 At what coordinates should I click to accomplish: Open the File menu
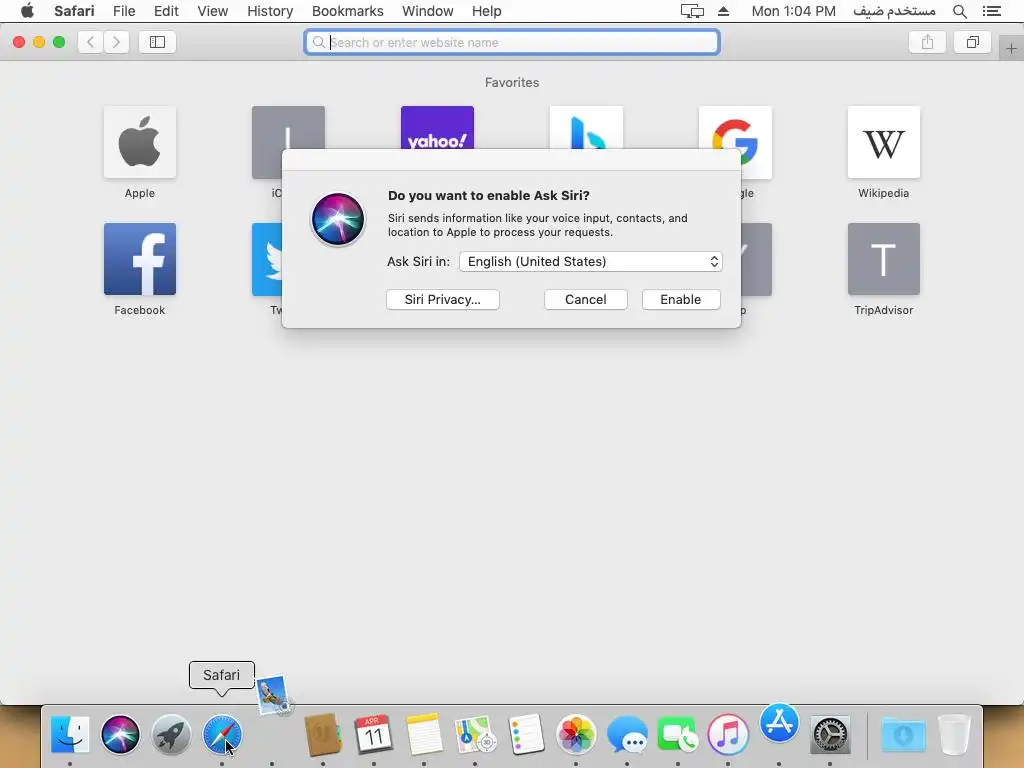[123, 11]
